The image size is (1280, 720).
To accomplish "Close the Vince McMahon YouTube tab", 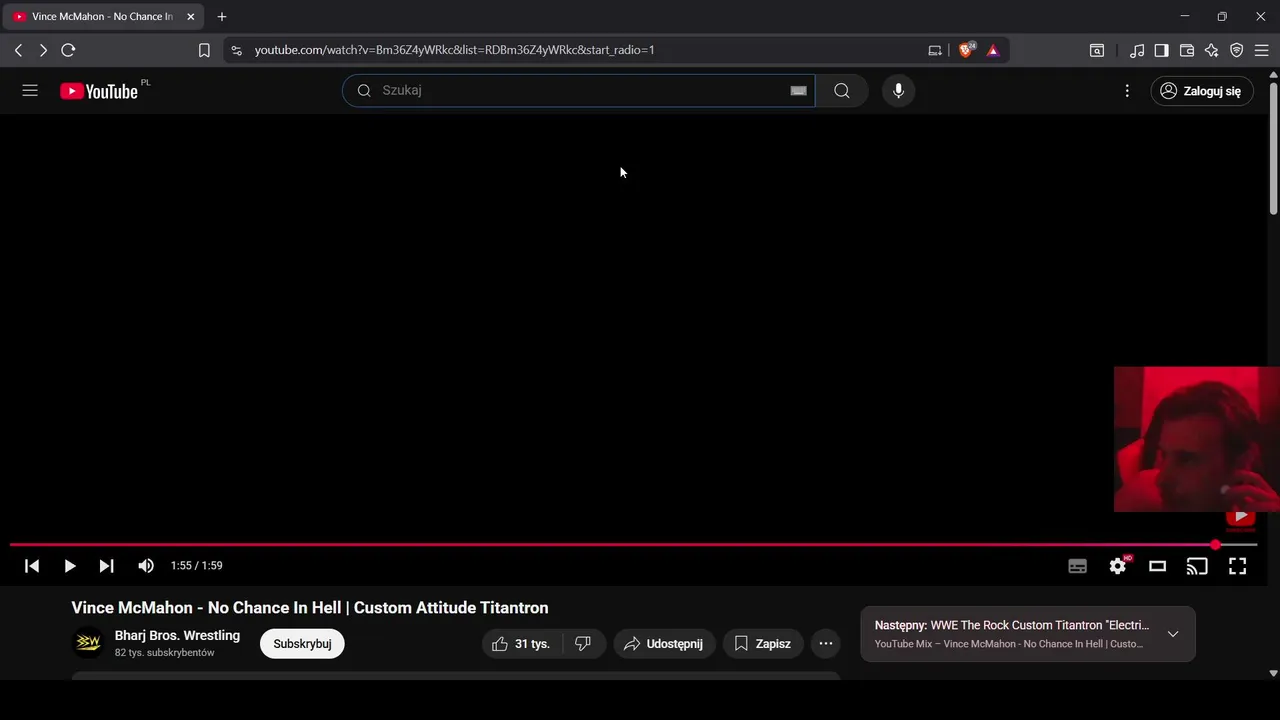I will pos(190,17).
